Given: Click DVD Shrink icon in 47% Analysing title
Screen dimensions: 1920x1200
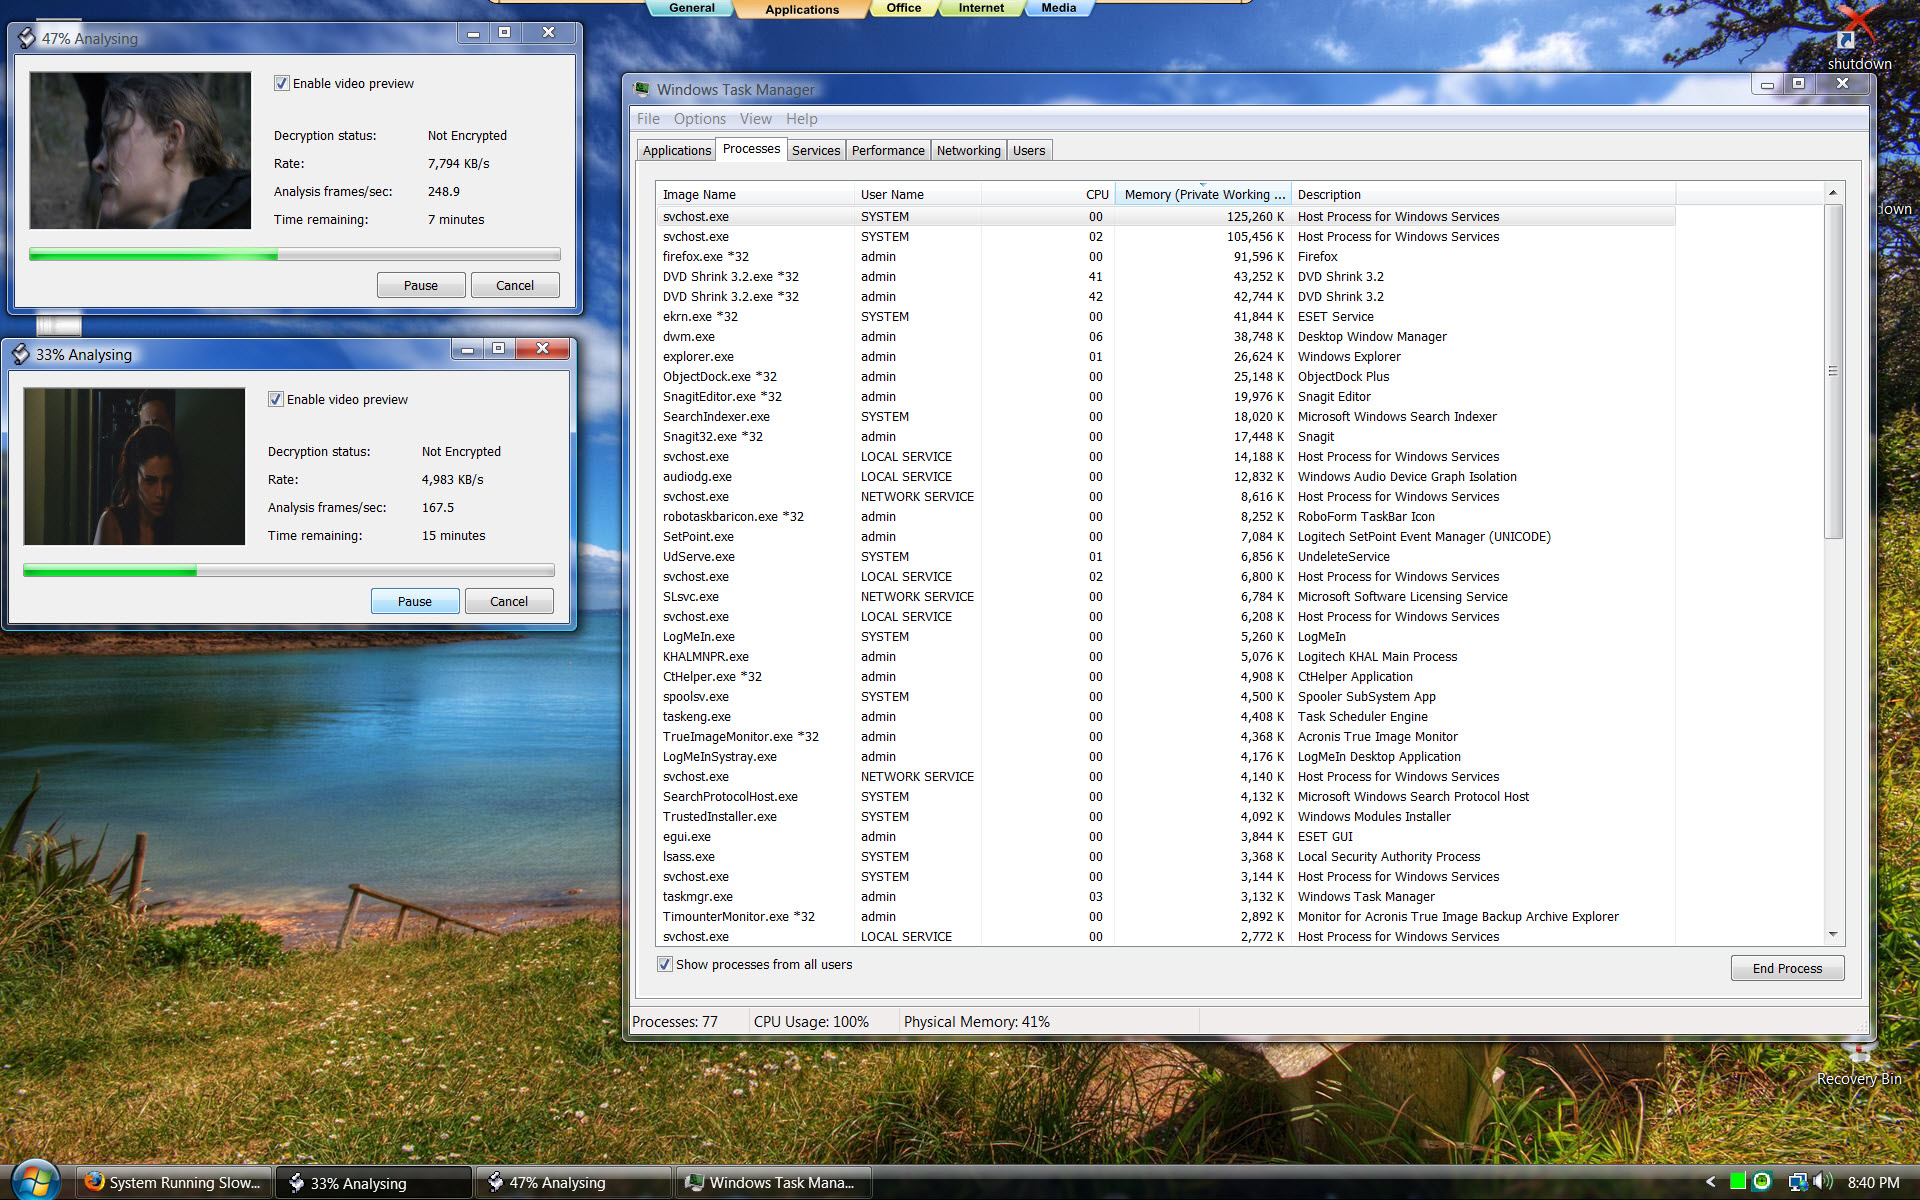Looking at the screenshot, I should (x=27, y=38).
